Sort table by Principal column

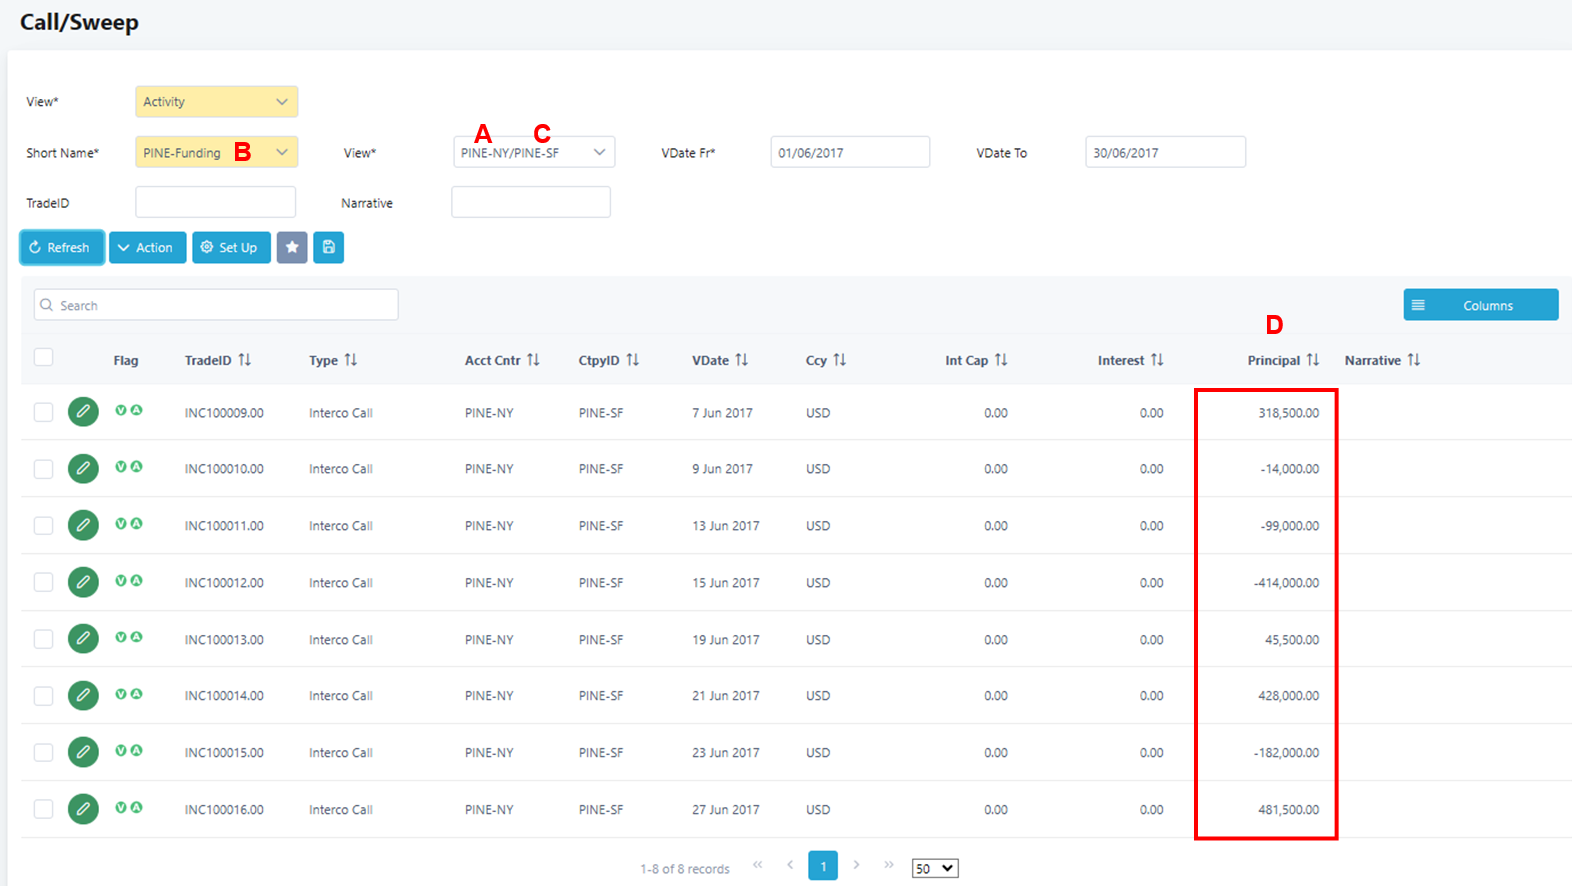(1312, 360)
